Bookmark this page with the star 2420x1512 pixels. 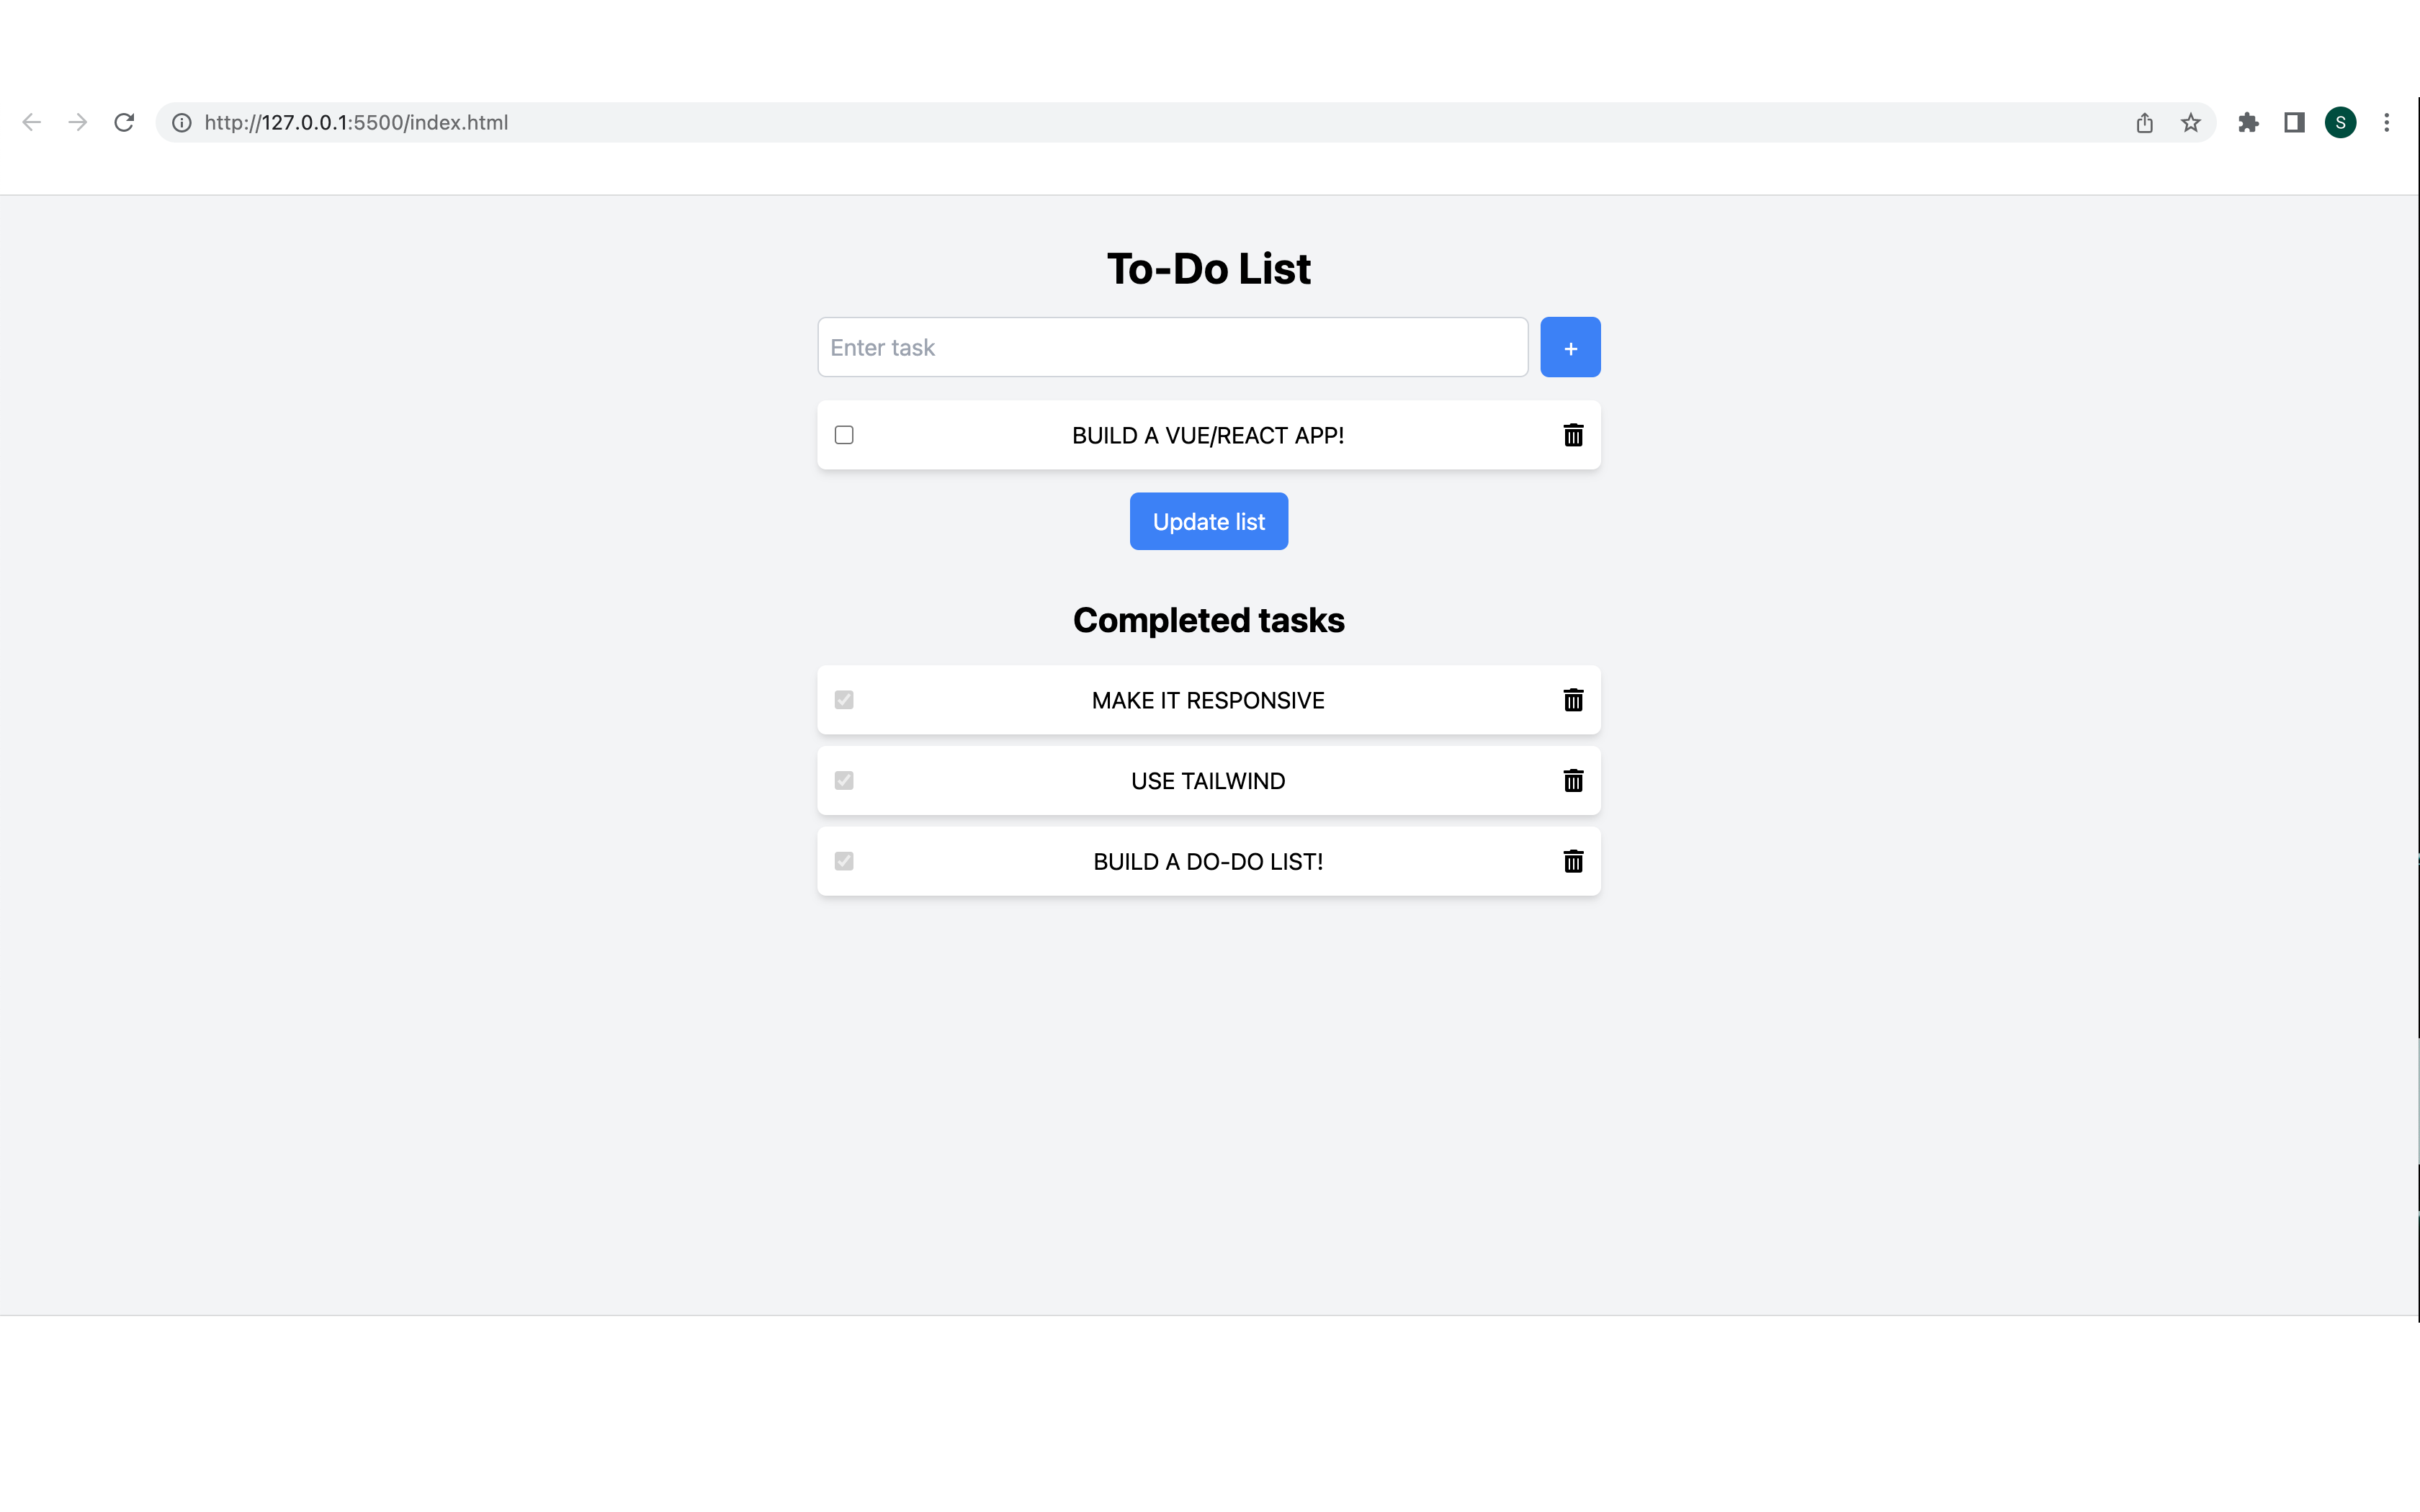pos(2190,121)
